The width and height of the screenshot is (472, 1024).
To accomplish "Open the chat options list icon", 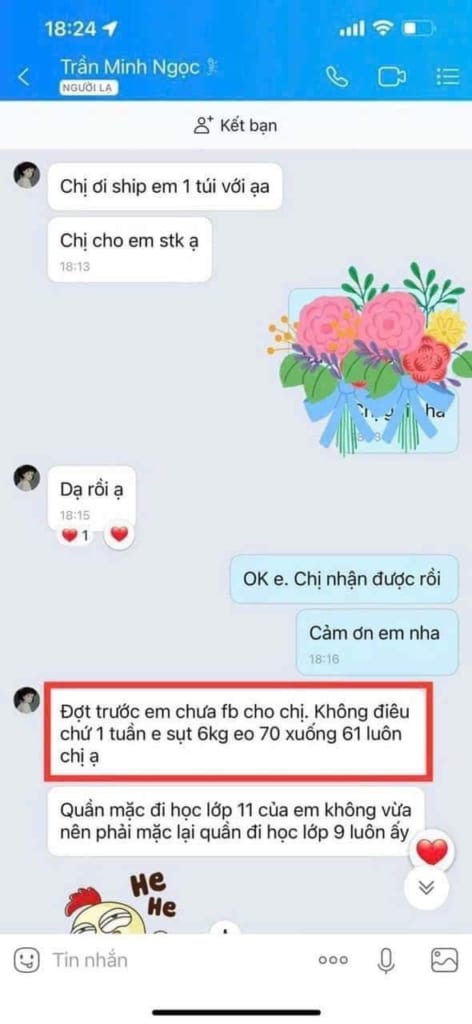I will pos(447,77).
